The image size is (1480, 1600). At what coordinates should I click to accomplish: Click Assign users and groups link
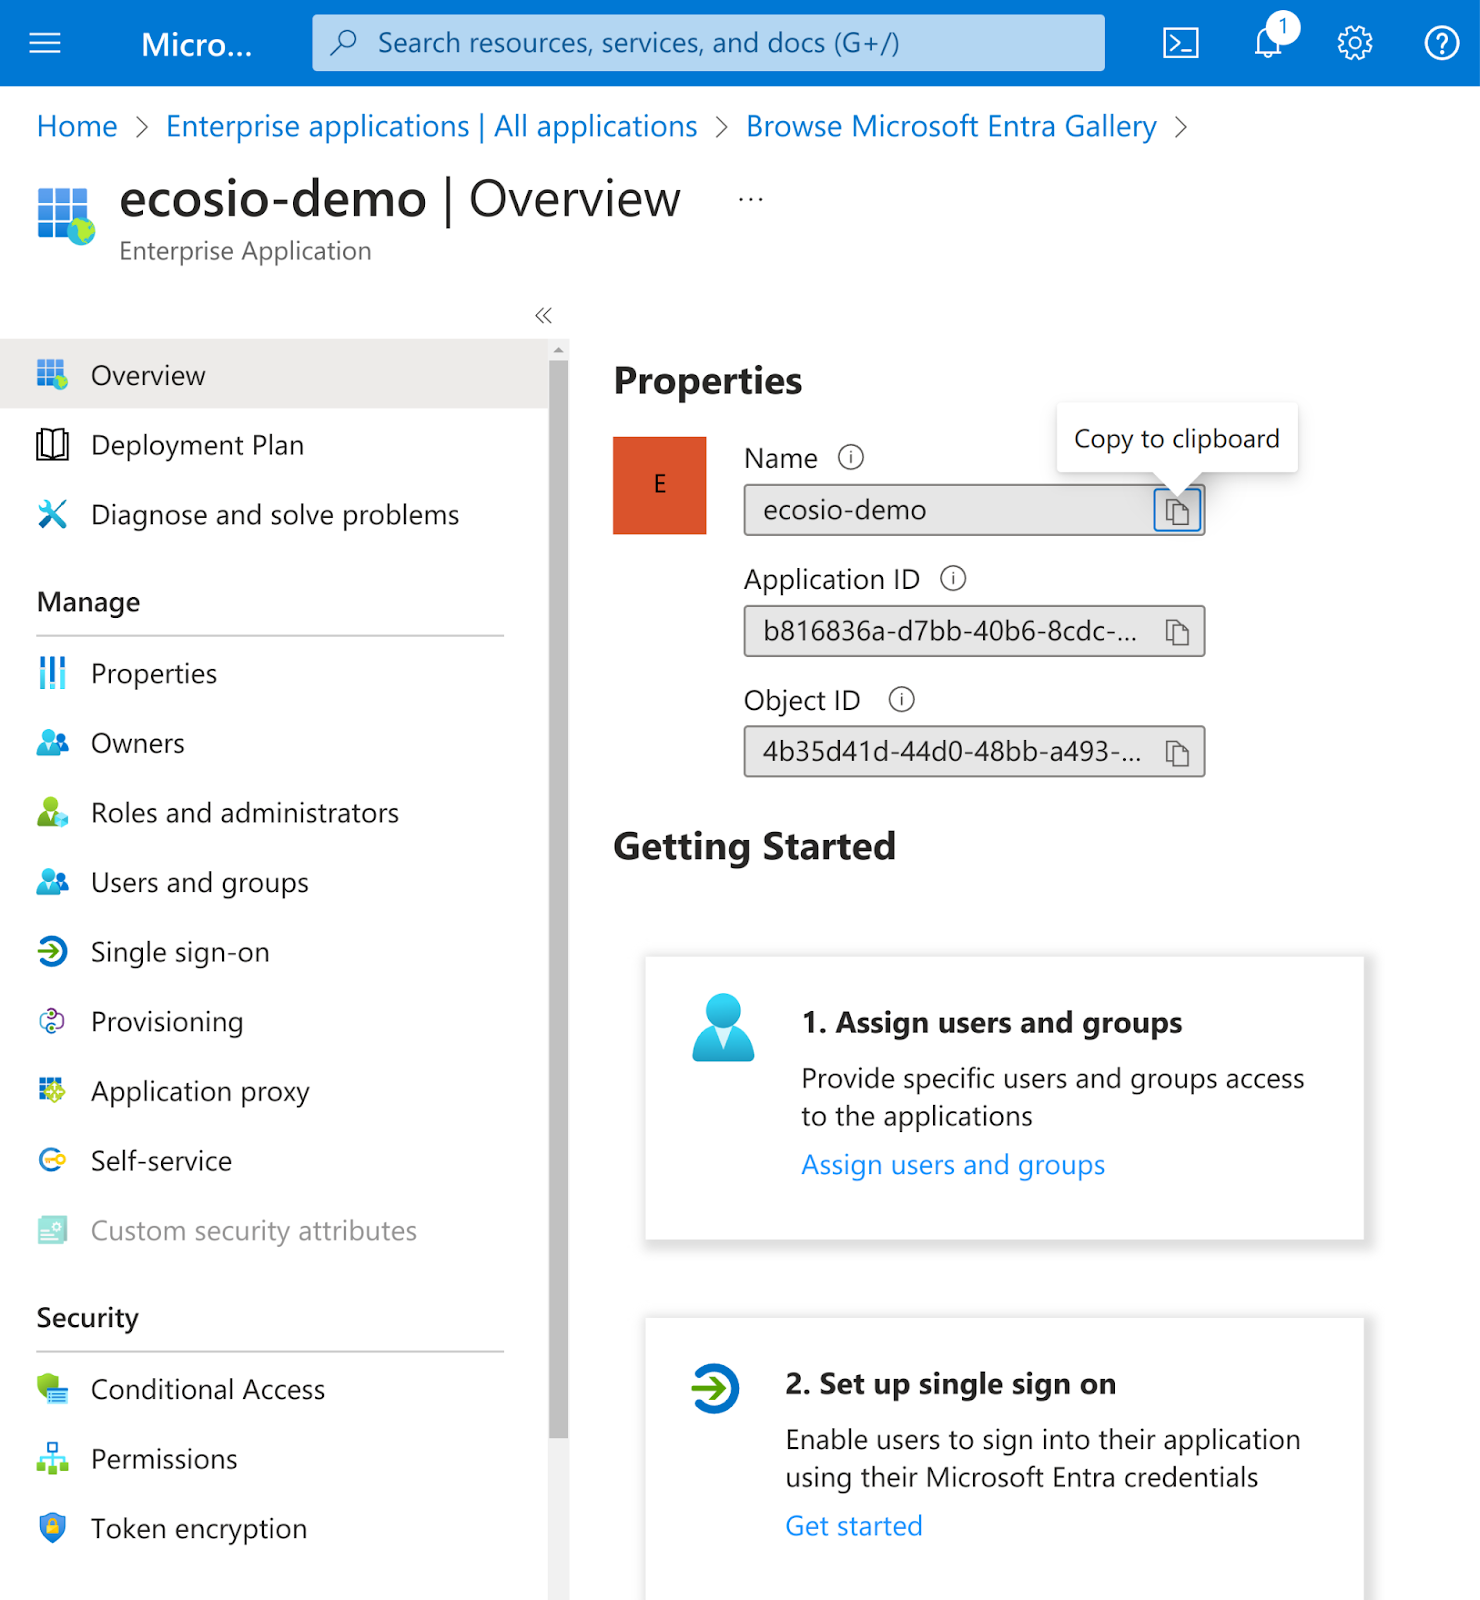(x=953, y=1165)
